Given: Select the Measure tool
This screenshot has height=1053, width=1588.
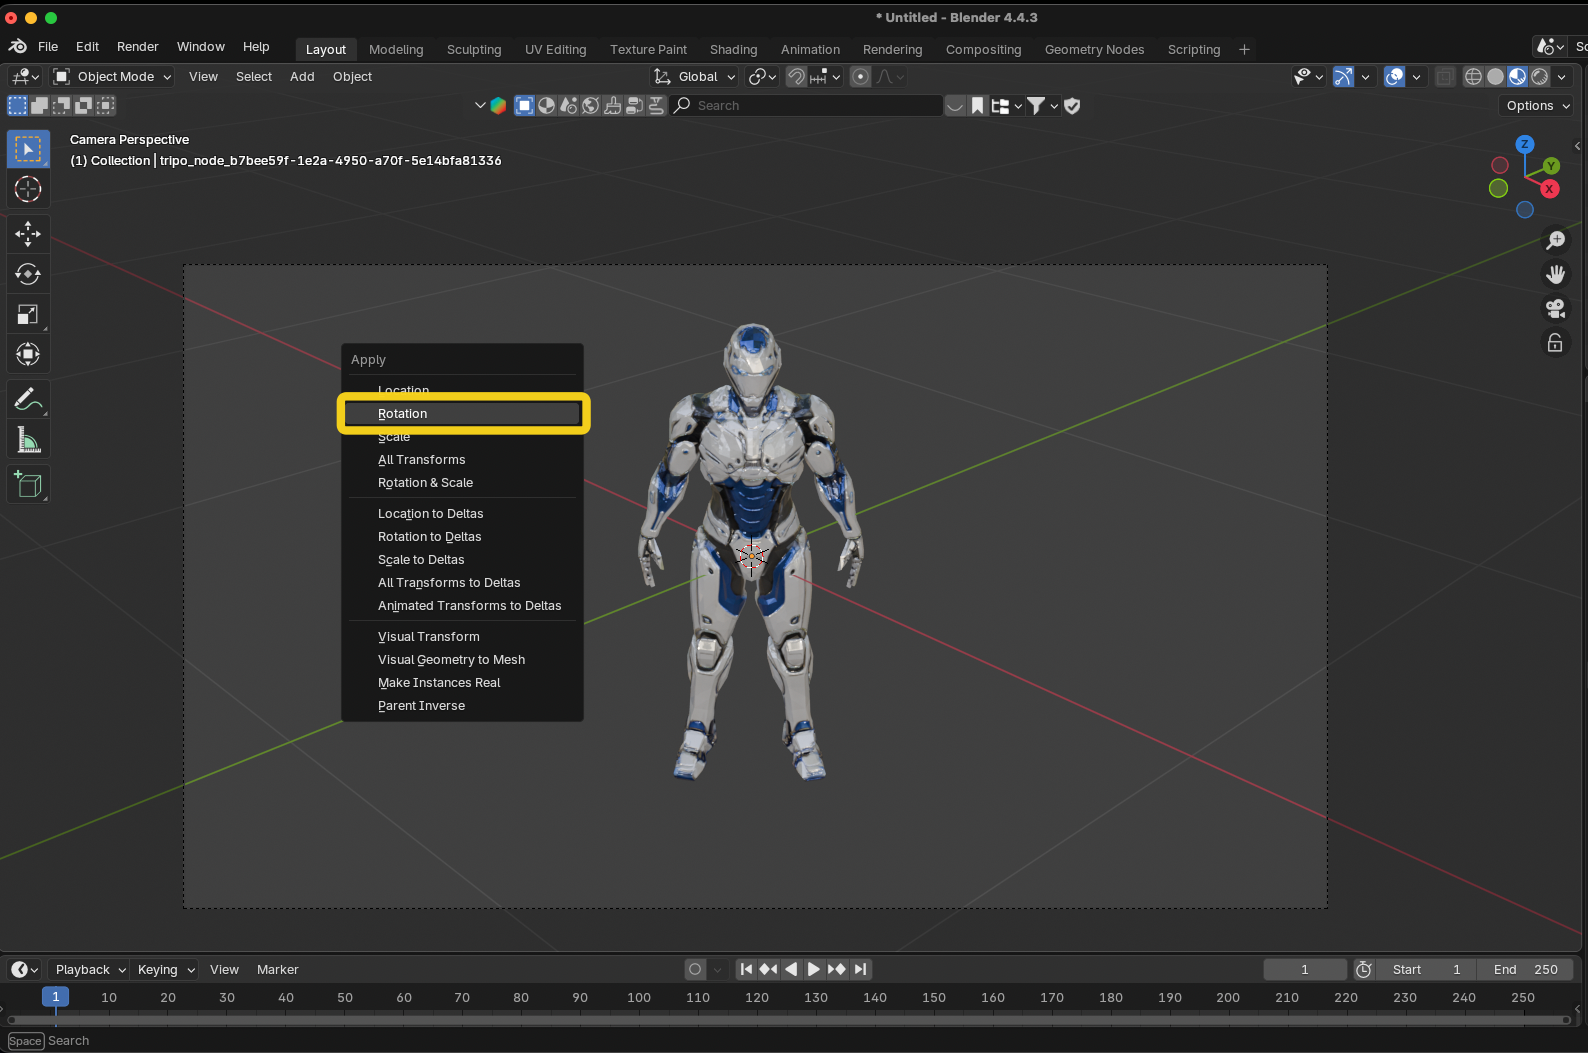Looking at the screenshot, I should (28, 441).
